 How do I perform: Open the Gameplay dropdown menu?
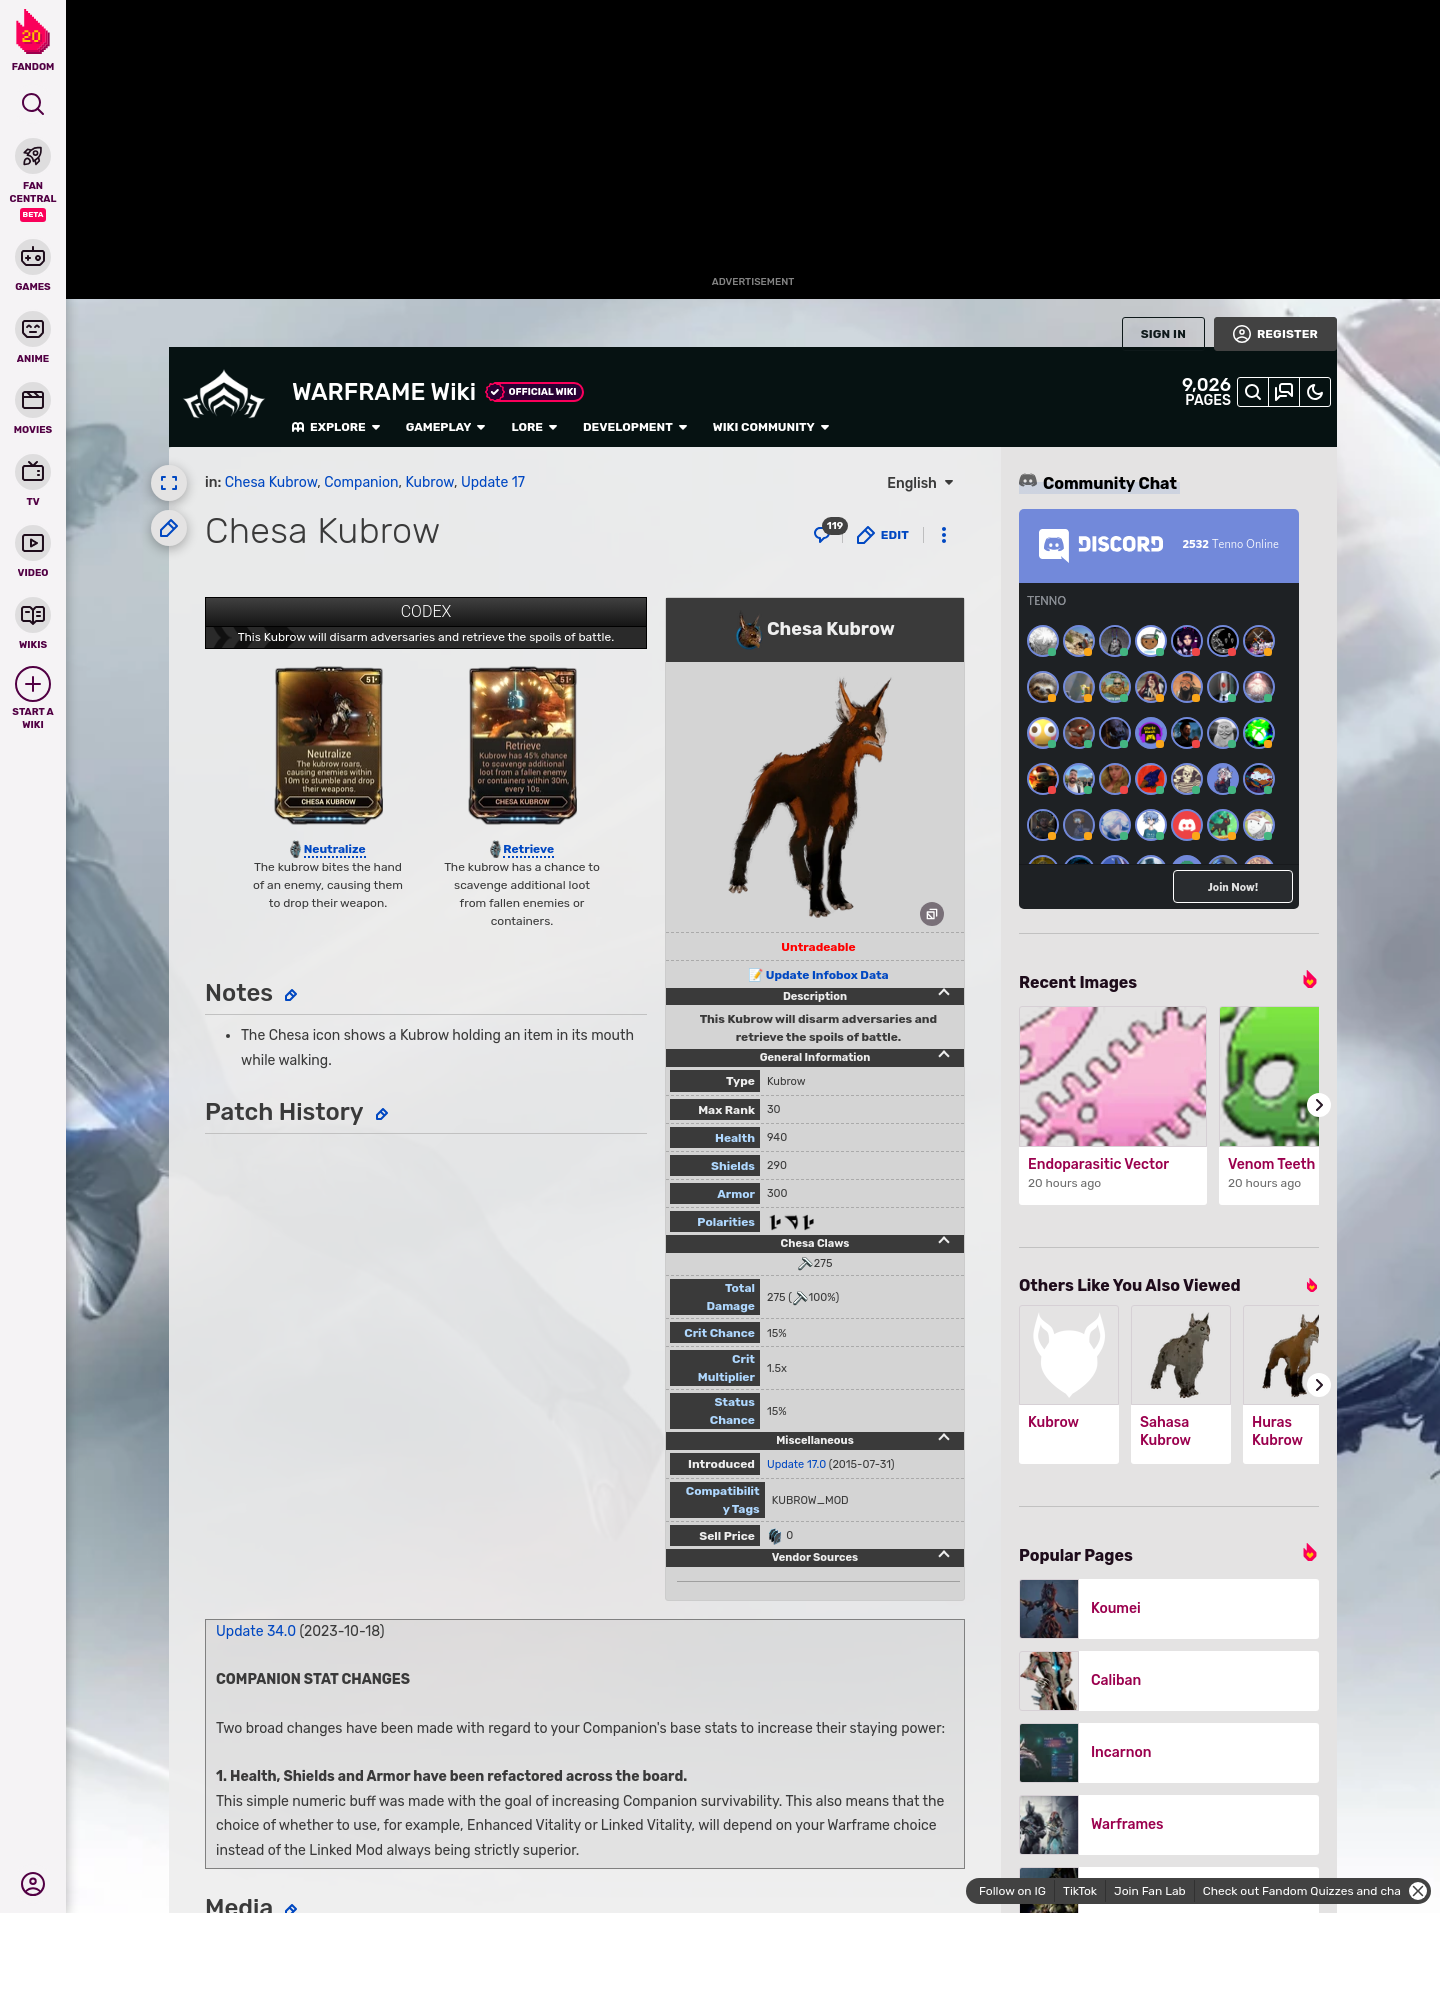click(445, 427)
